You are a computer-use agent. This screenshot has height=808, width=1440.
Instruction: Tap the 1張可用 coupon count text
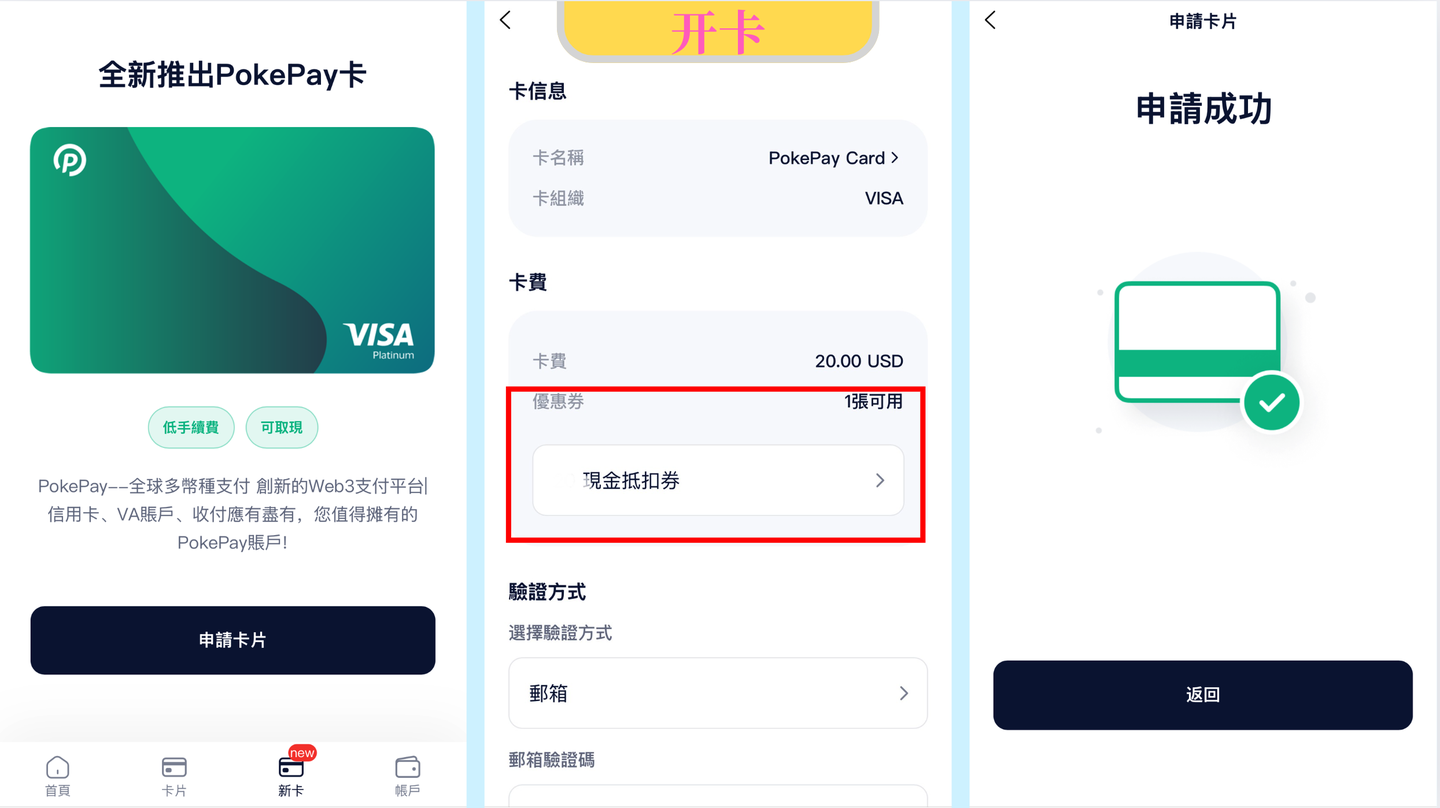click(873, 401)
